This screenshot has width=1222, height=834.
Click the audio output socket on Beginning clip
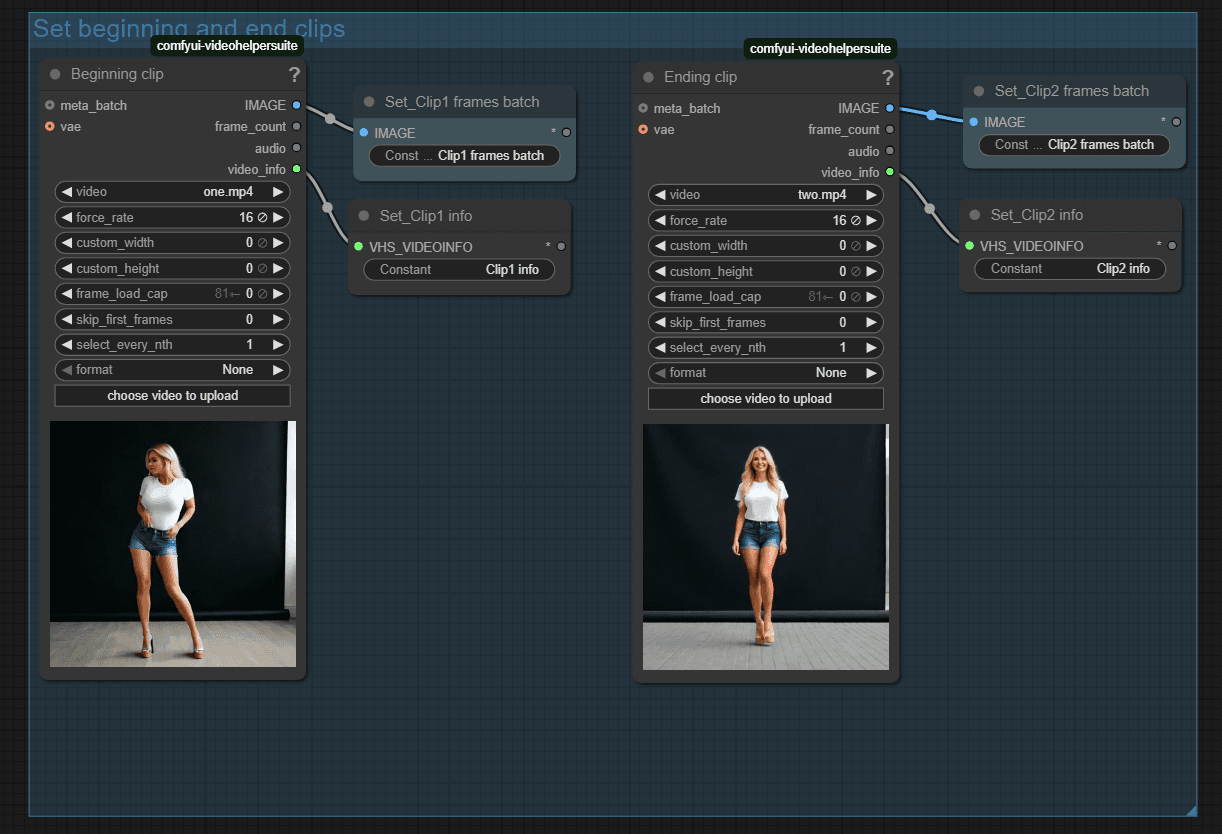pyautogui.click(x=296, y=148)
